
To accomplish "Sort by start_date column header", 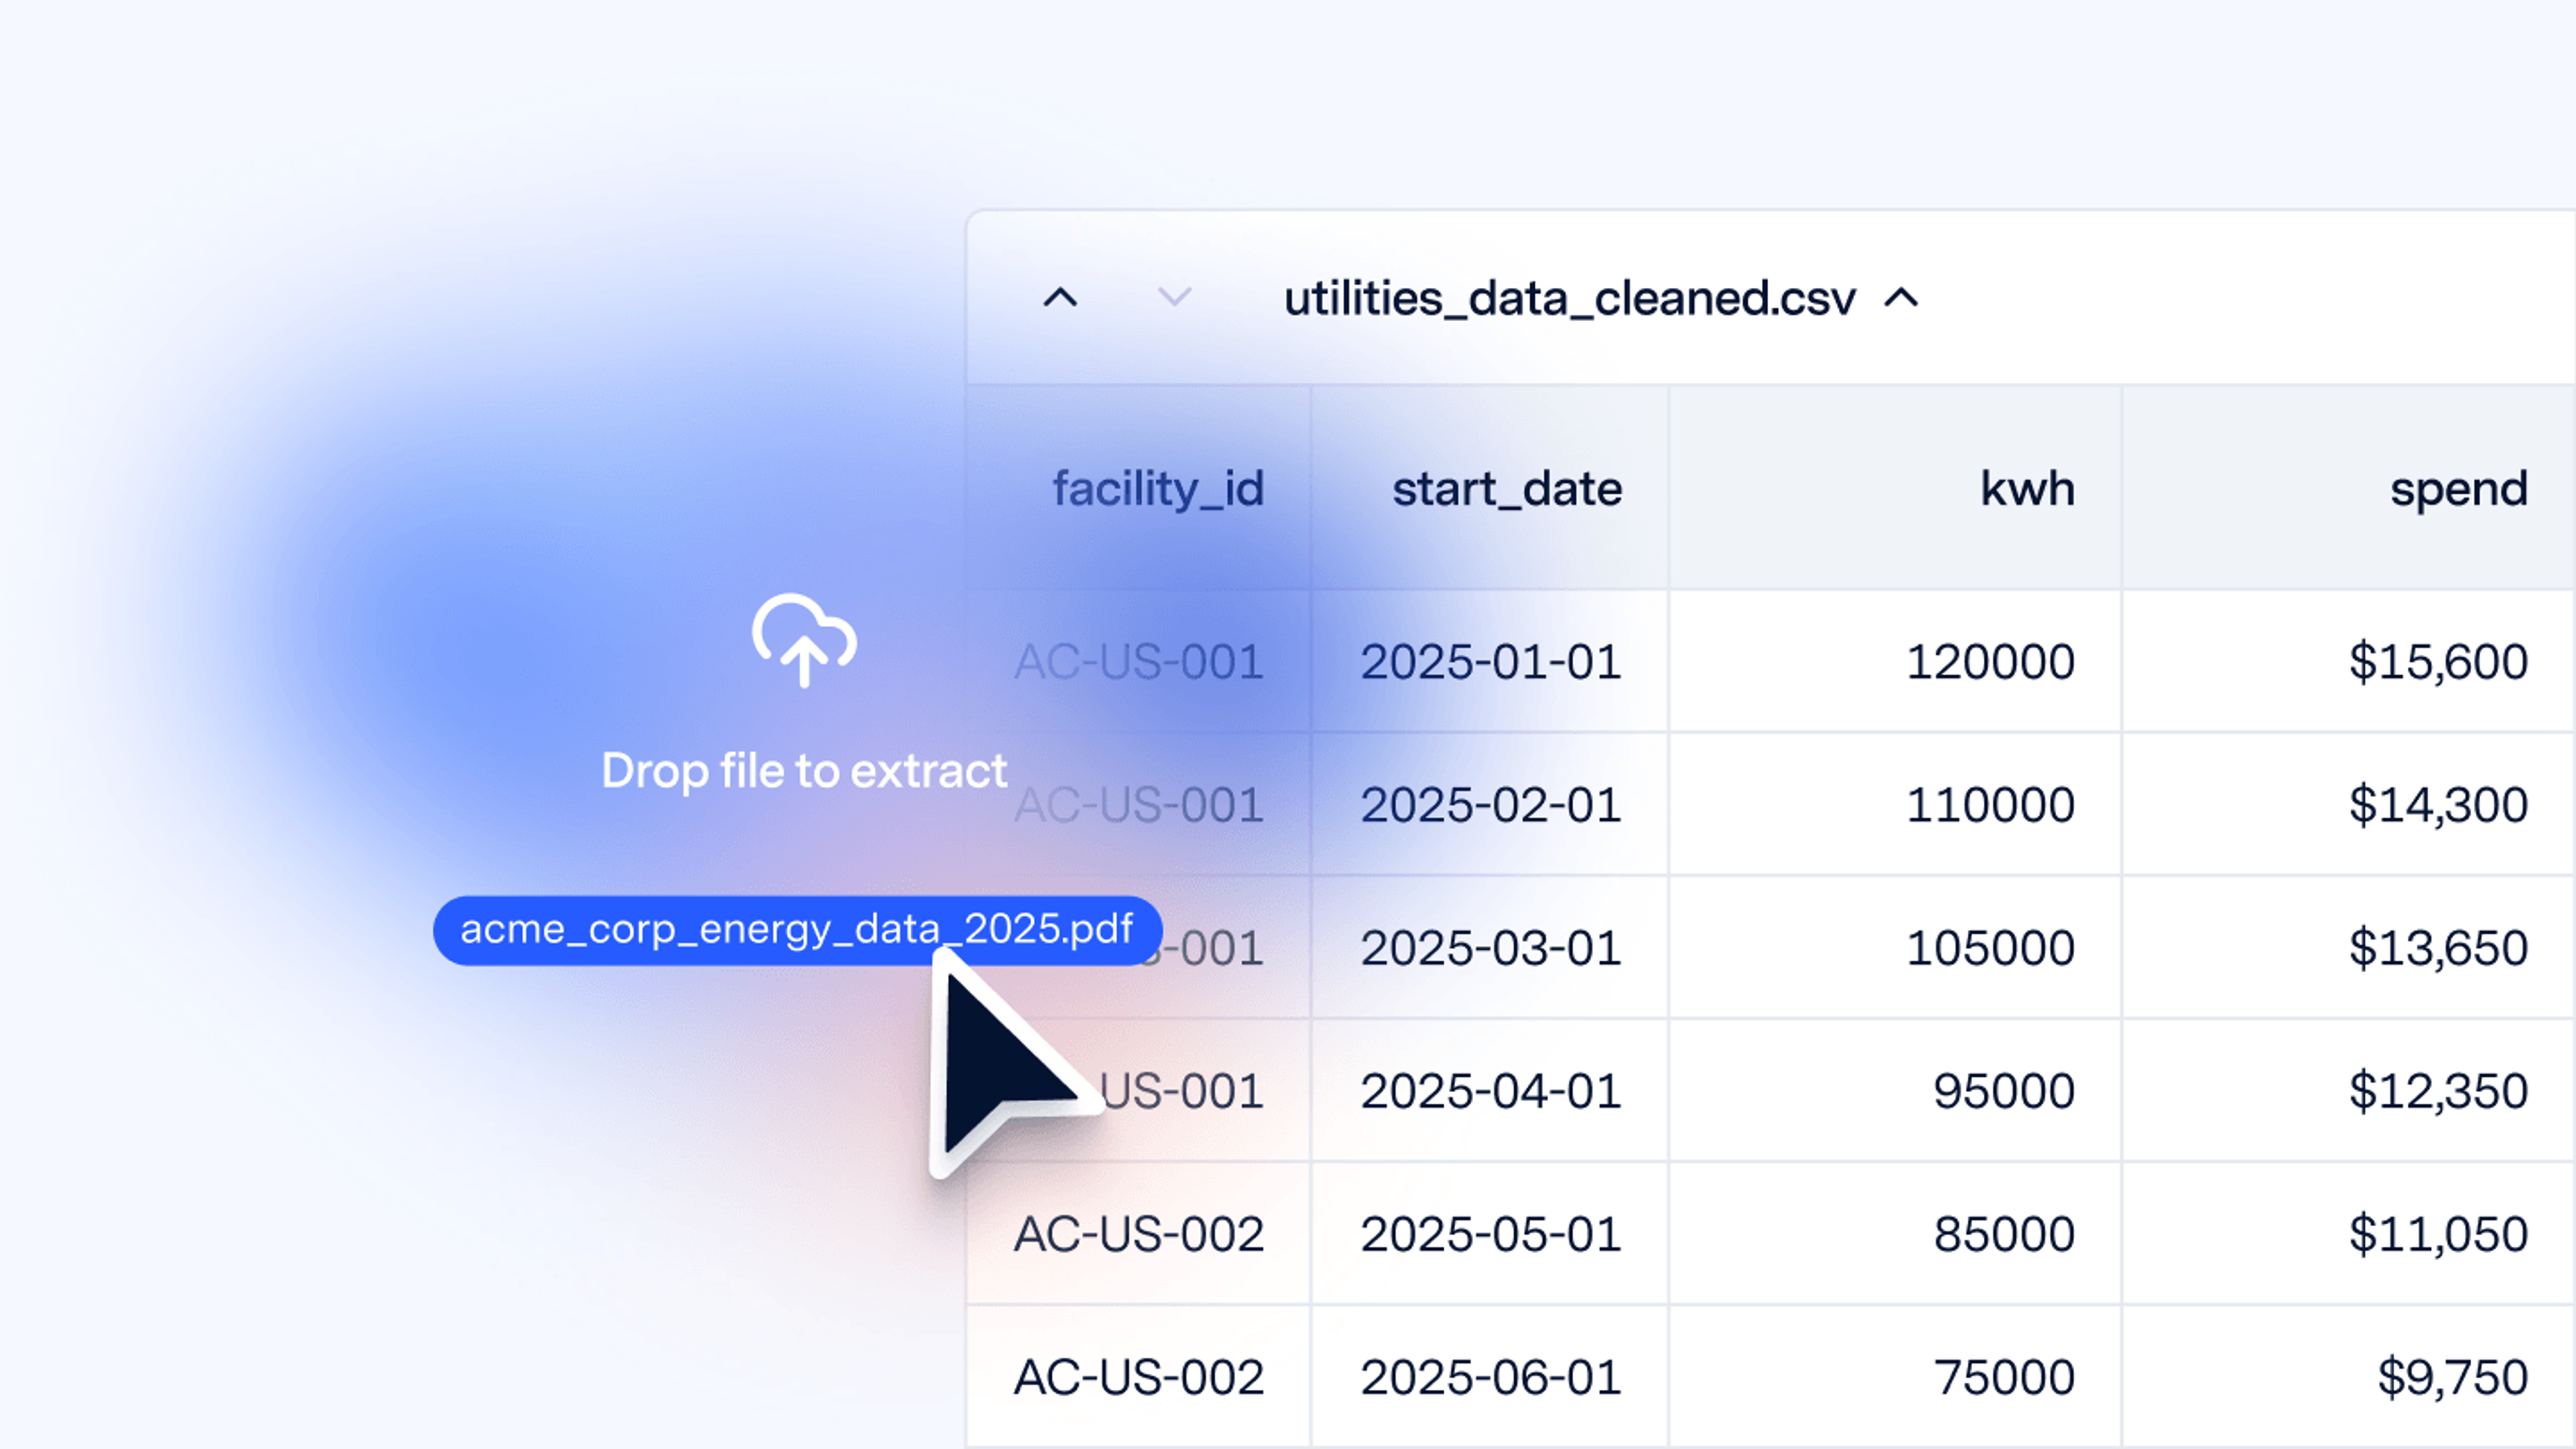I will point(1490,488).
